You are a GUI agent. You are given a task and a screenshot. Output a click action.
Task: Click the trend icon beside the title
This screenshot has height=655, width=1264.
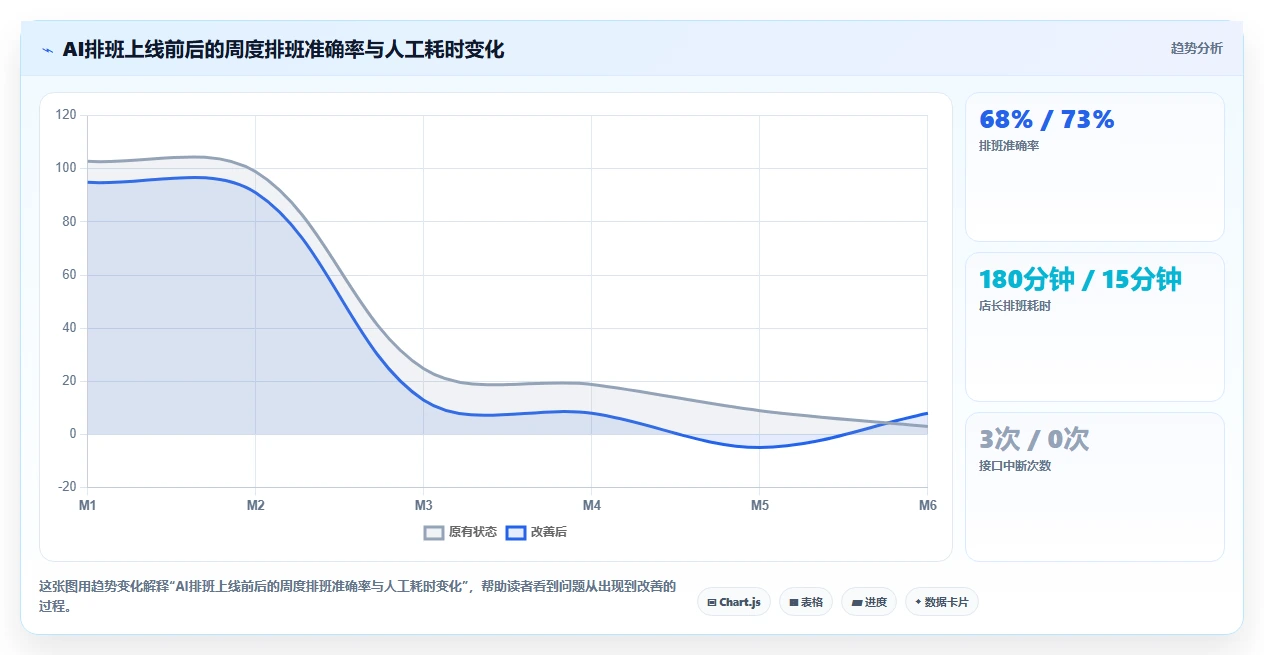click(47, 49)
